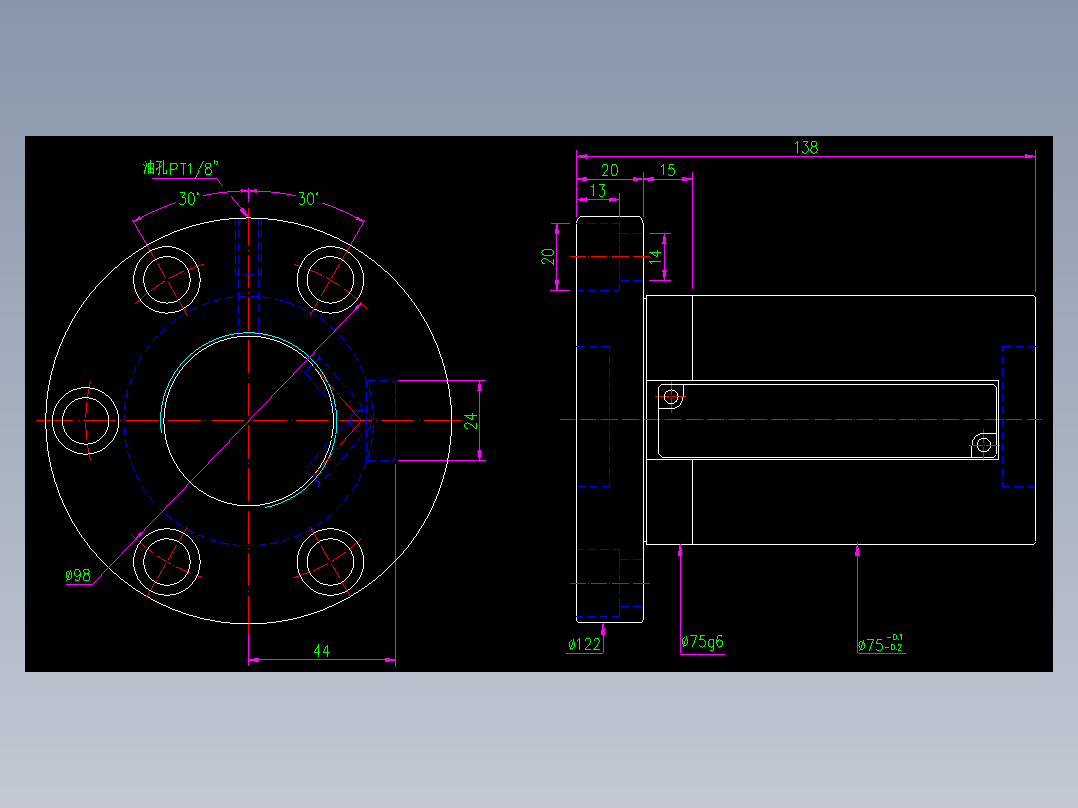Click the 44 horizontal dimension text
This screenshot has height=808, width=1078.
point(321,650)
